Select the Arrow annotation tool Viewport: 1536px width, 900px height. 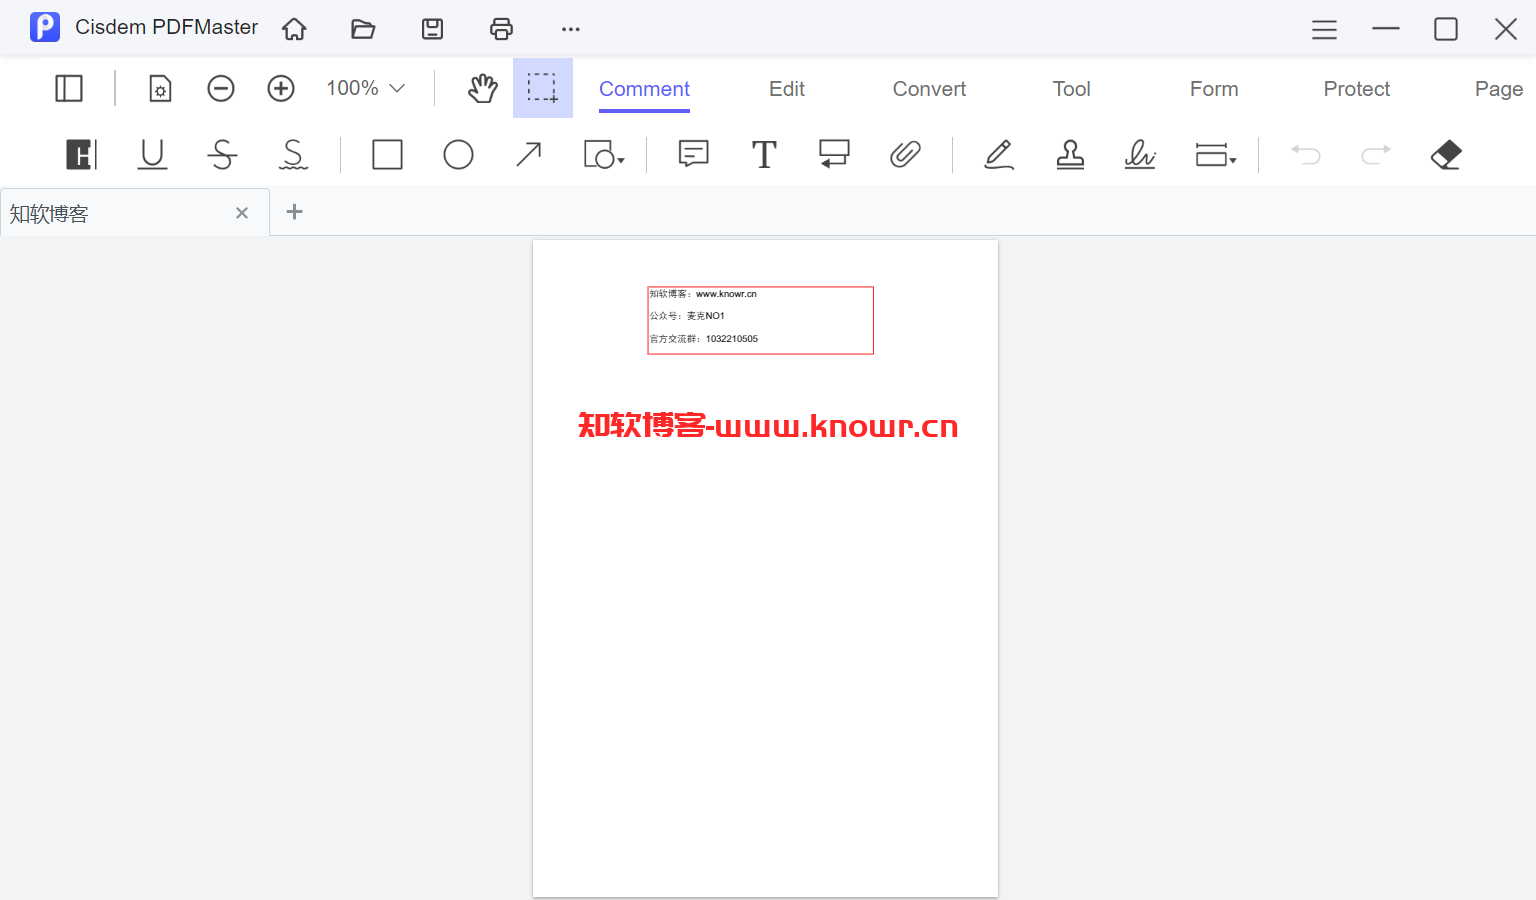(529, 155)
